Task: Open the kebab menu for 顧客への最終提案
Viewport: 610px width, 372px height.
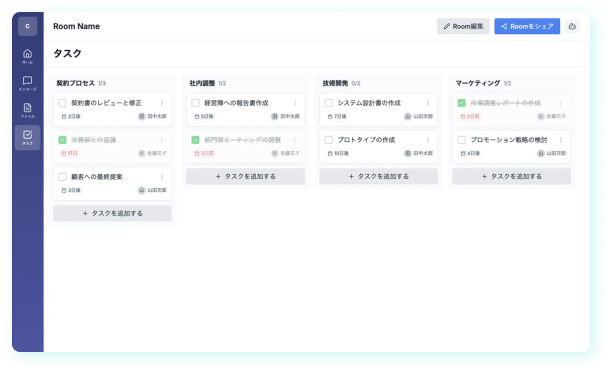Action: tap(161, 177)
